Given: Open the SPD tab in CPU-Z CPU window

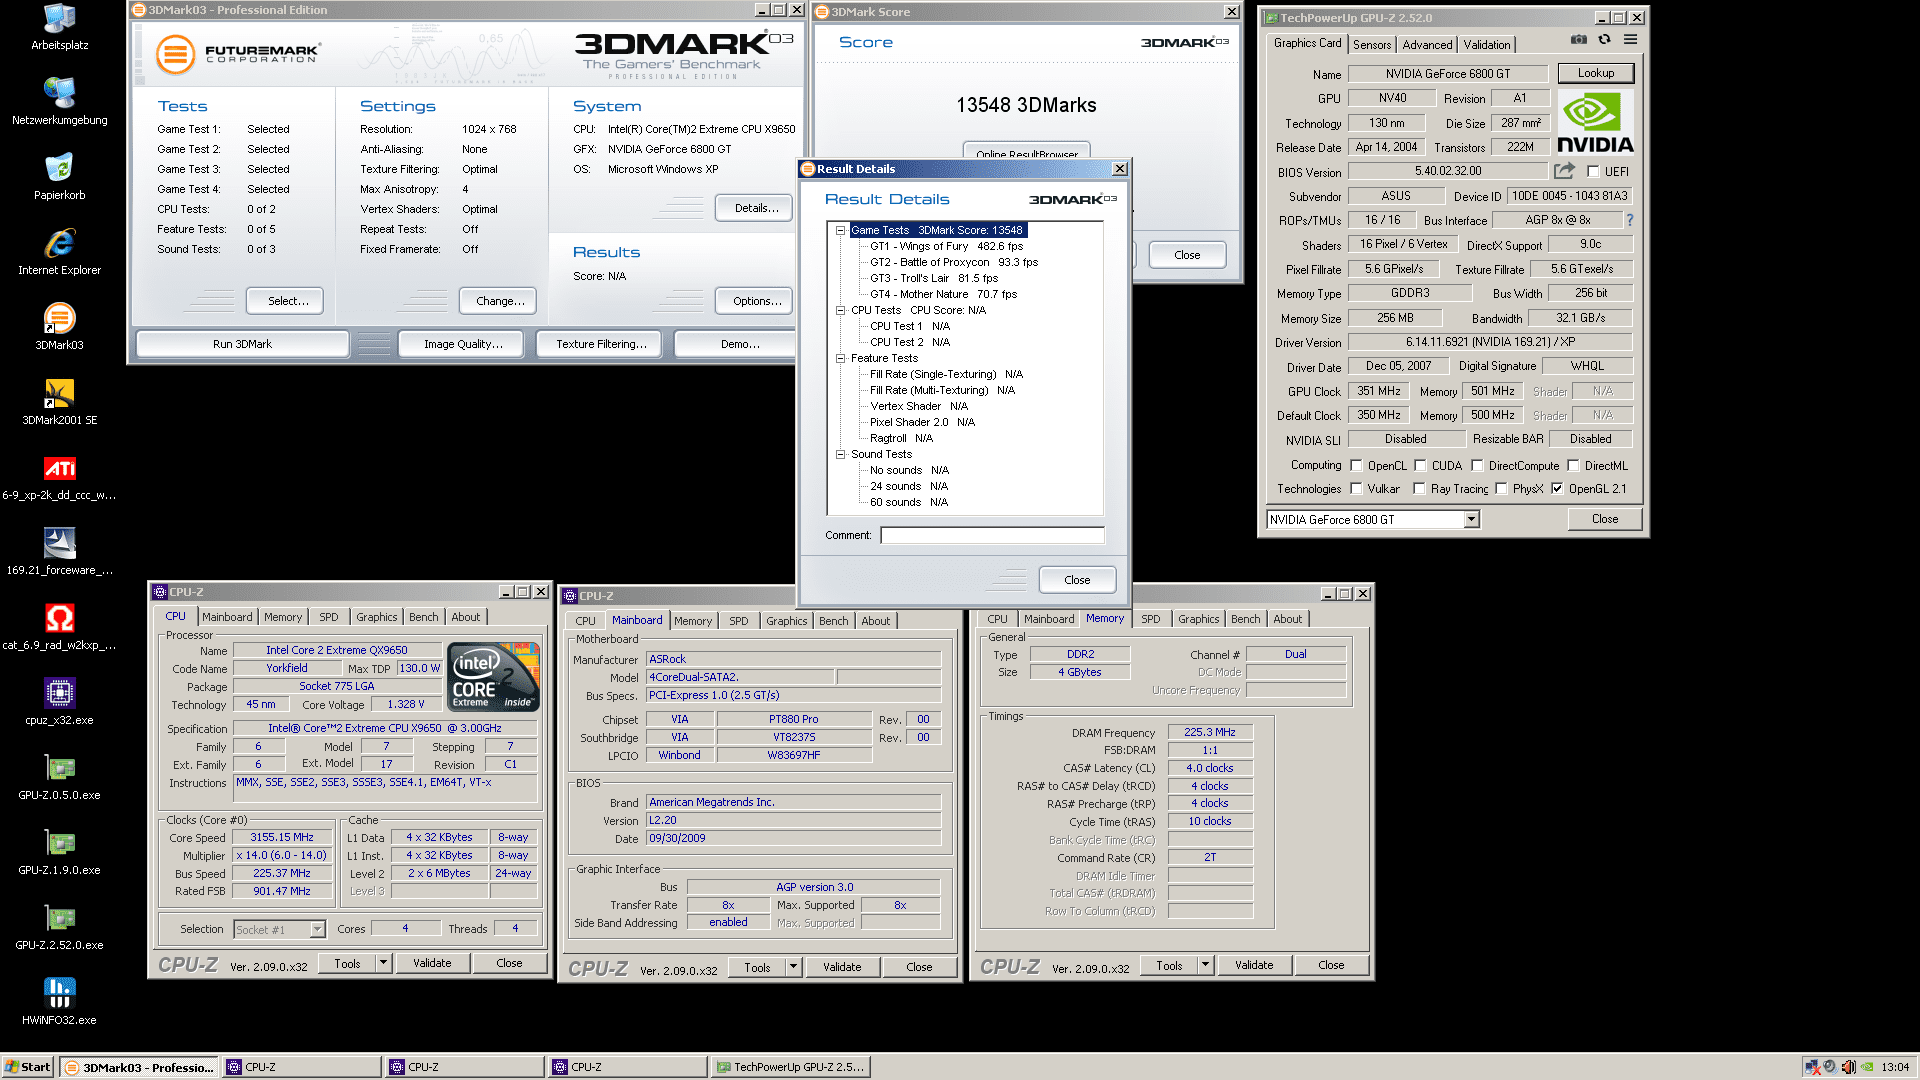Looking at the screenshot, I should [329, 617].
